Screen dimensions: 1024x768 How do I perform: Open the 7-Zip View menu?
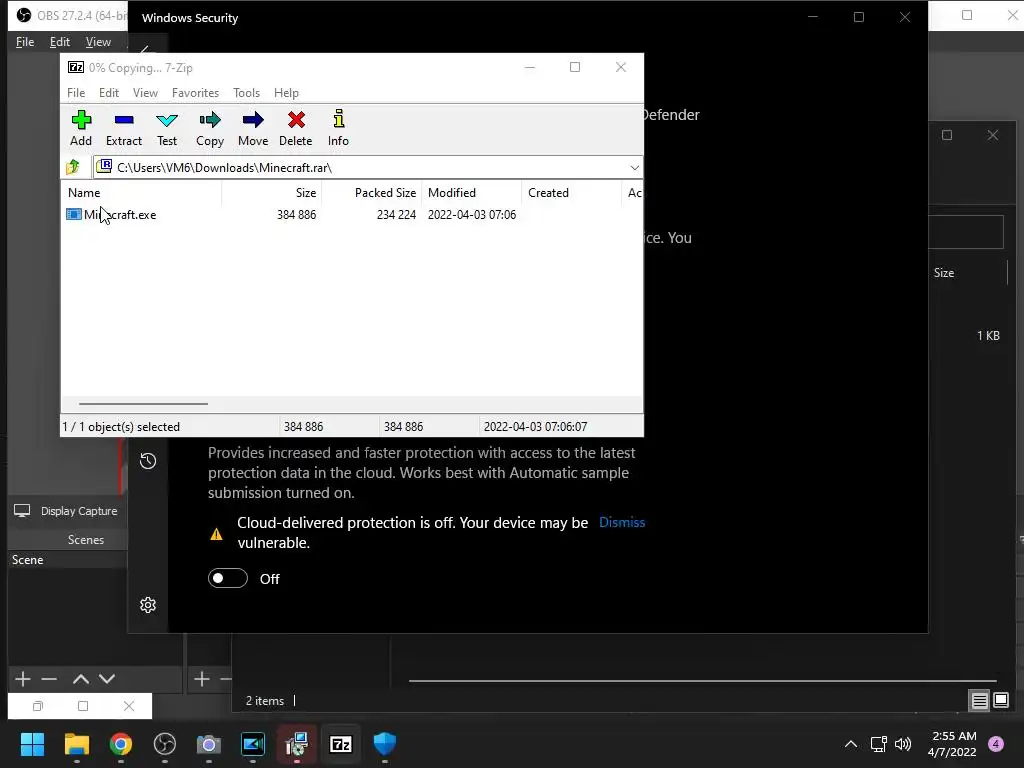145,93
